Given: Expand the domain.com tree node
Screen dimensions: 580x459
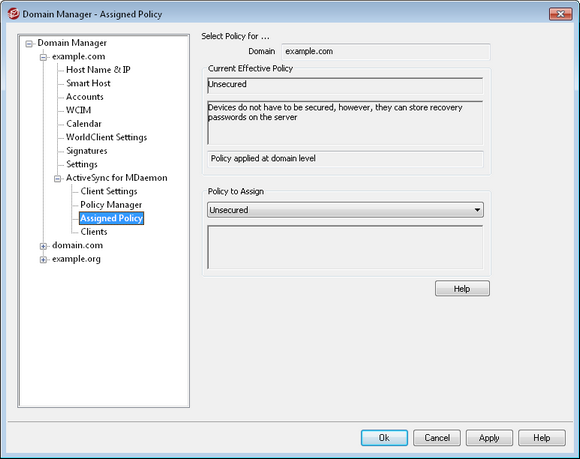Looking at the screenshot, I should tap(43, 246).
